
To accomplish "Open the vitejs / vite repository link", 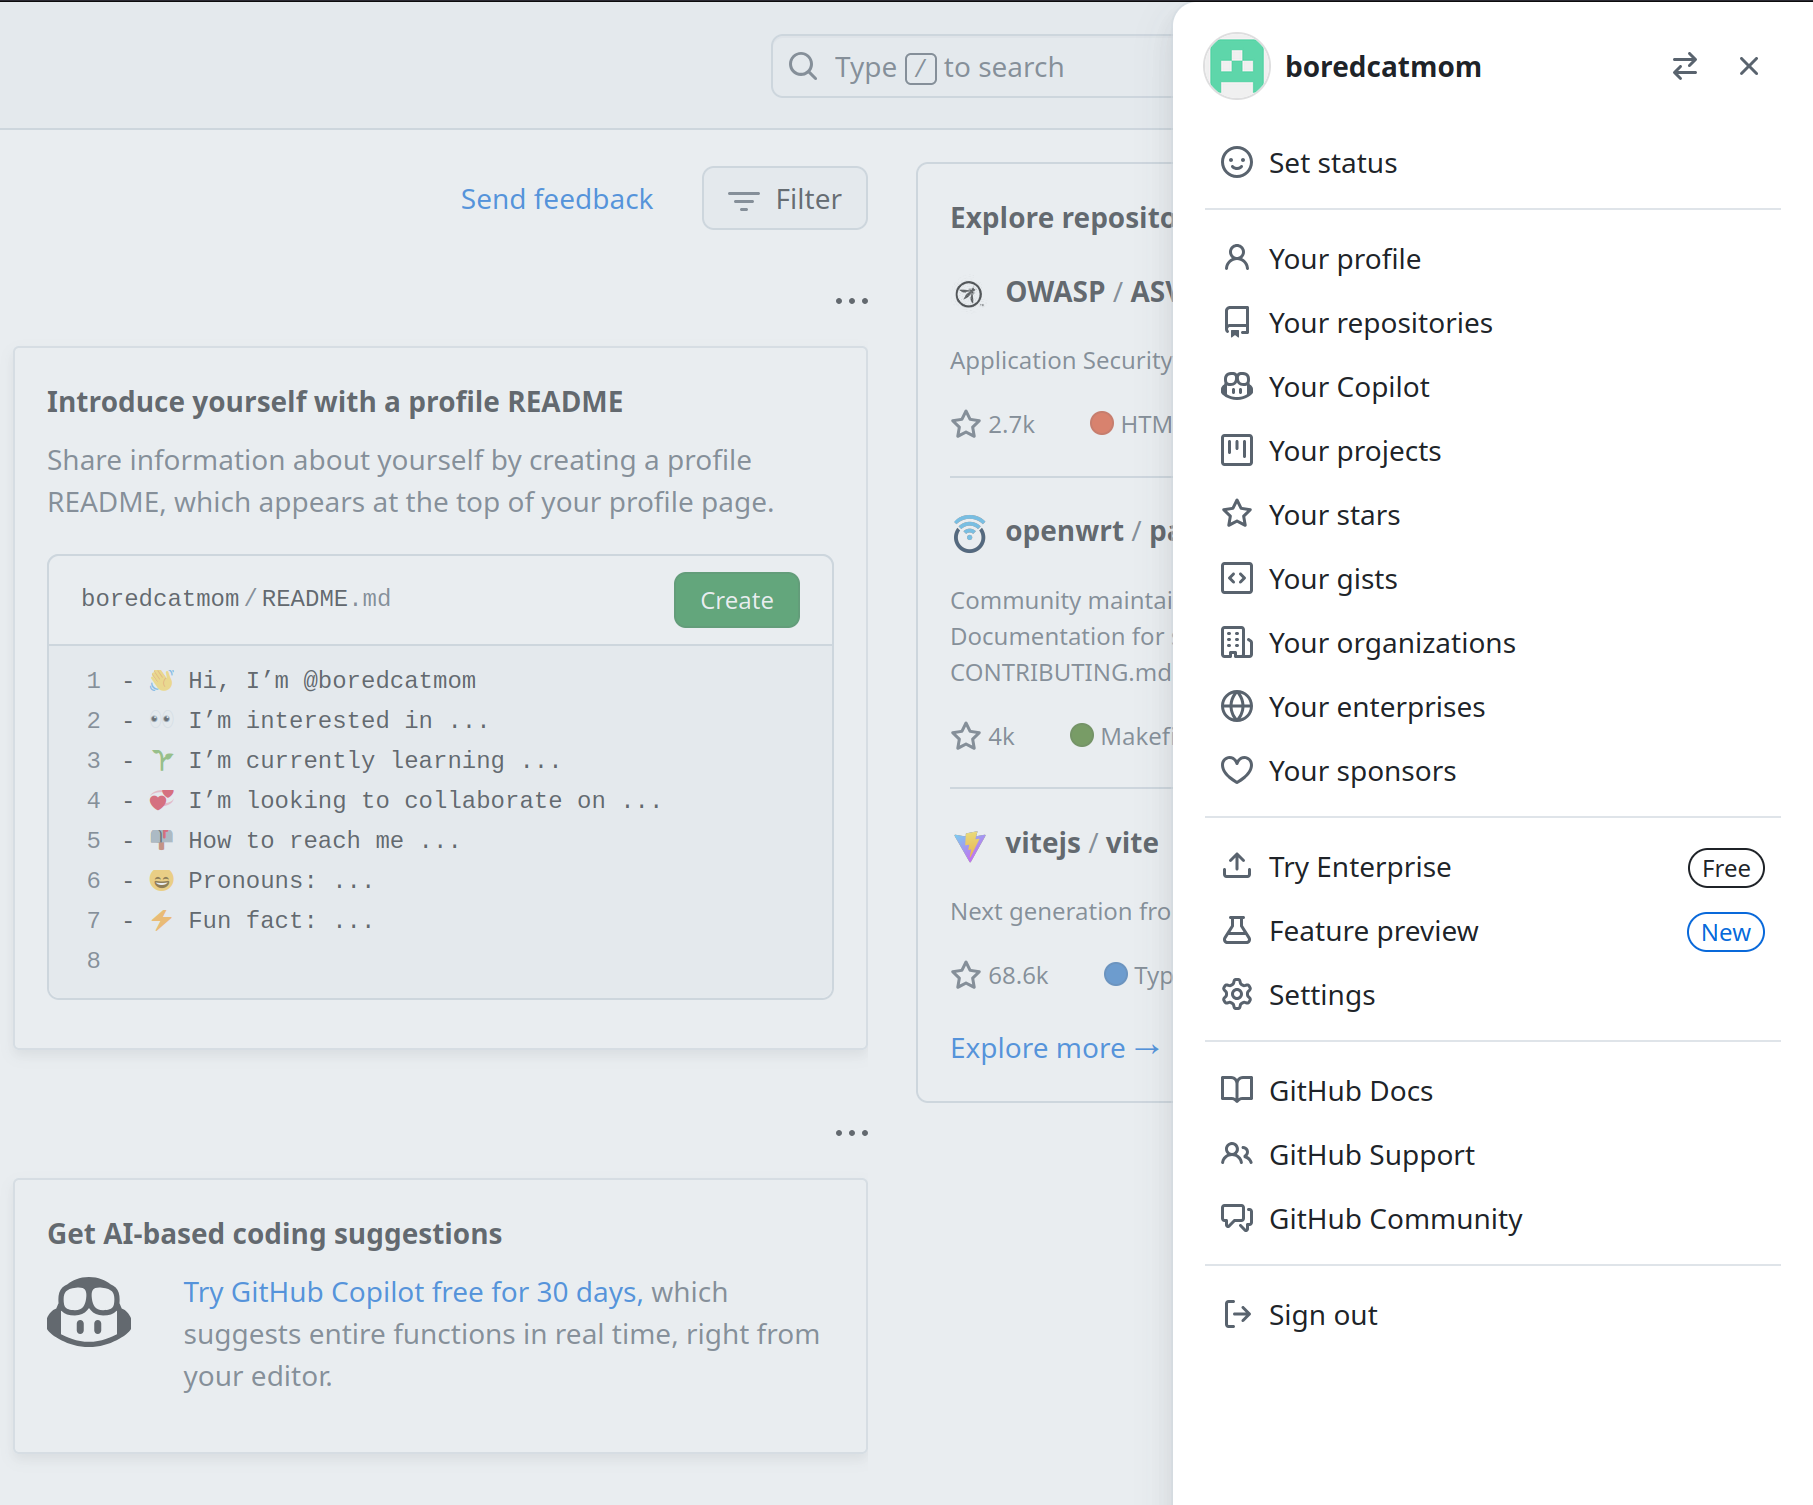I will click(1082, 843).
